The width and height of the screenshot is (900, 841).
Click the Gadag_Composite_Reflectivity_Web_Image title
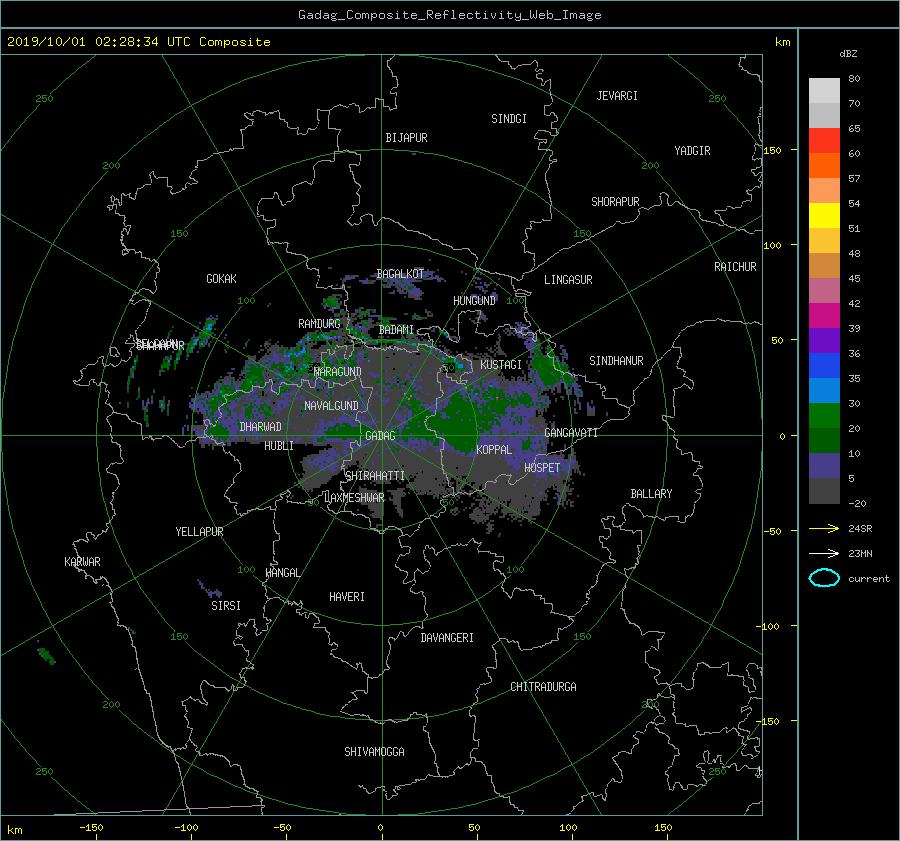tap(449, 15)
